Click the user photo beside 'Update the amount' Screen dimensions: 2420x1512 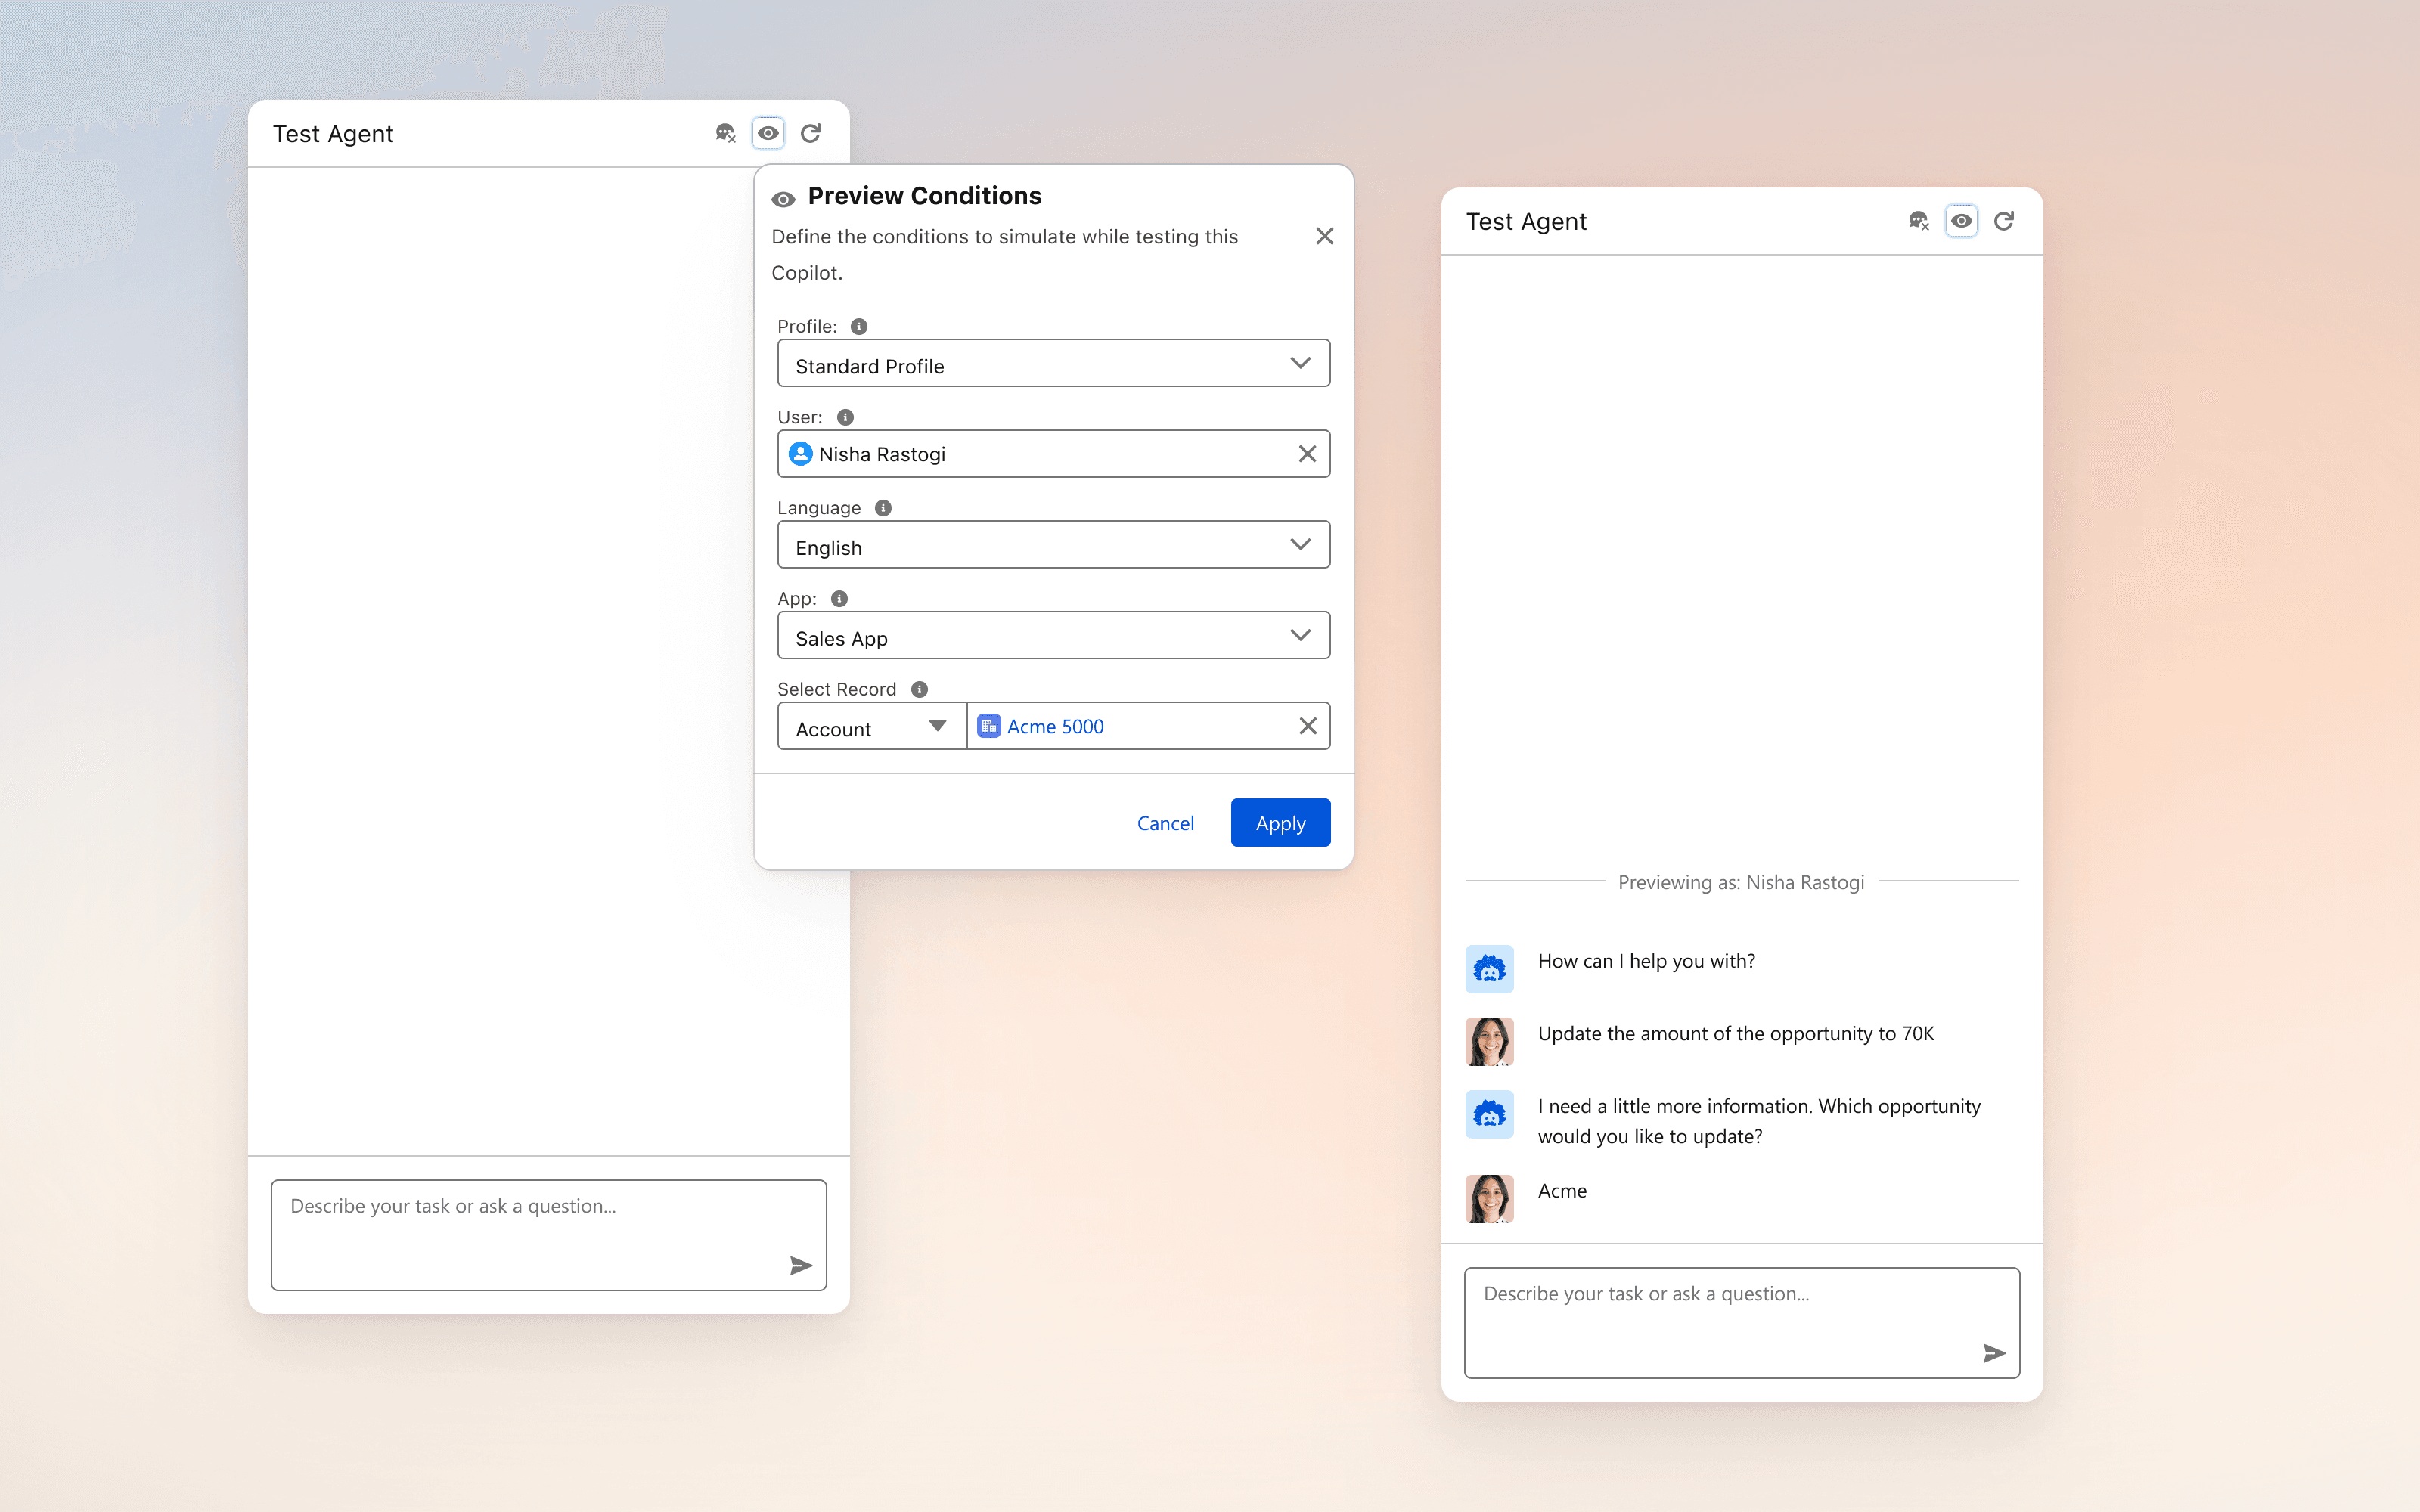click(x=1489, y=1041)
